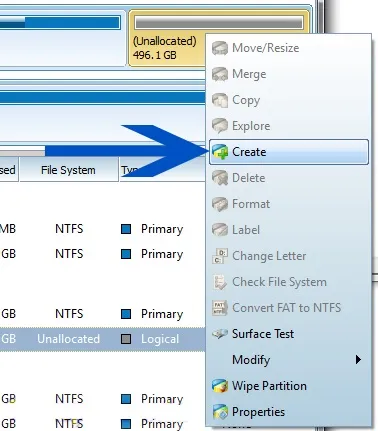Image resolution: width=378 pixels, height=431 pixels.
Task: Choose Copy in the context menu
Action: coord(289,100)
